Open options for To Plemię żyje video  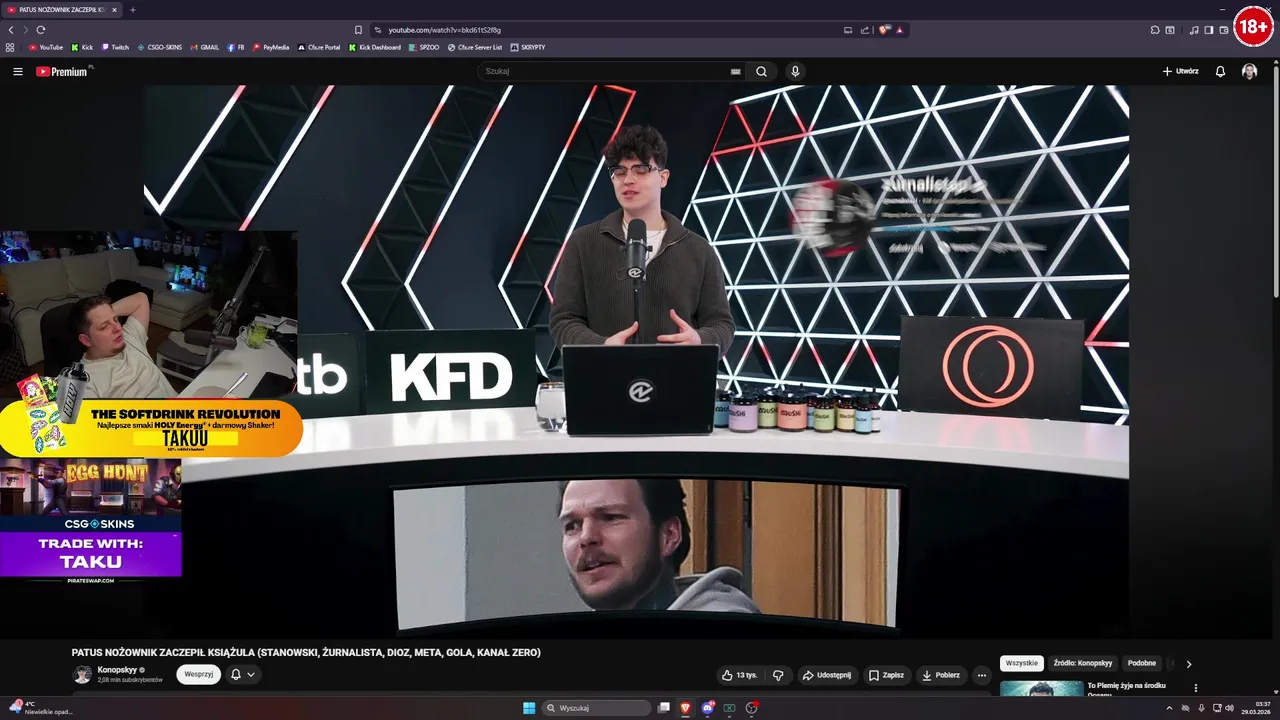1195,688
